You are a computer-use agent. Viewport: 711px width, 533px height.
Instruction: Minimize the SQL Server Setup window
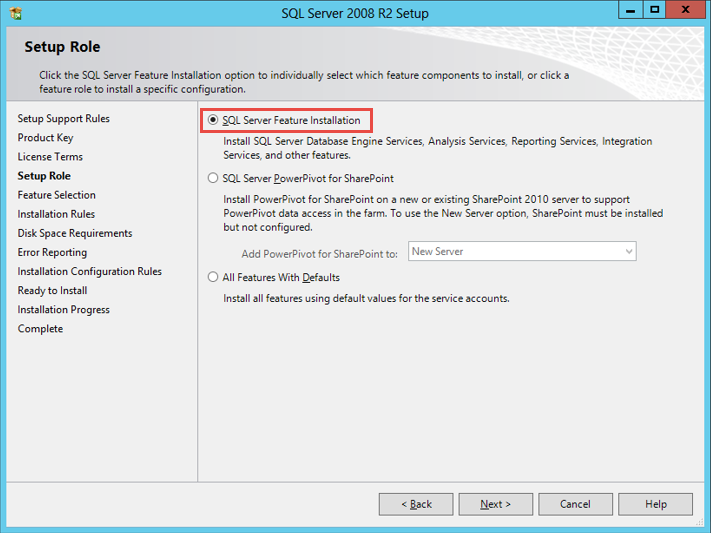(628, 10)
